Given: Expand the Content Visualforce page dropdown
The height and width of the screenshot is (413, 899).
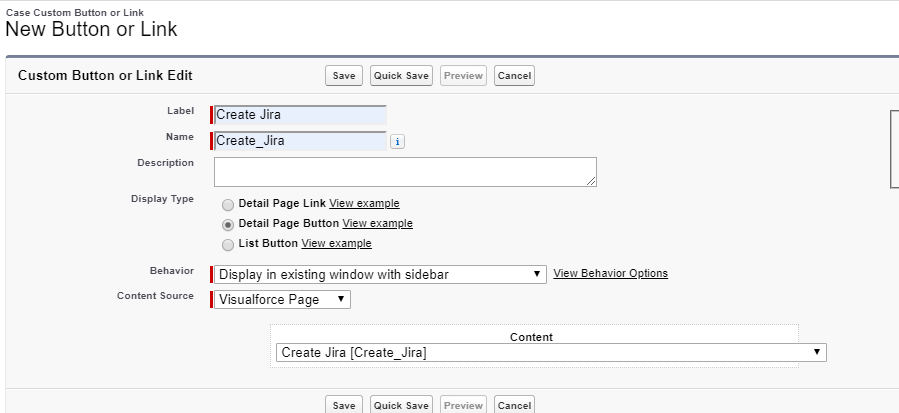Looking at the screenshot, I should [551, 353].
